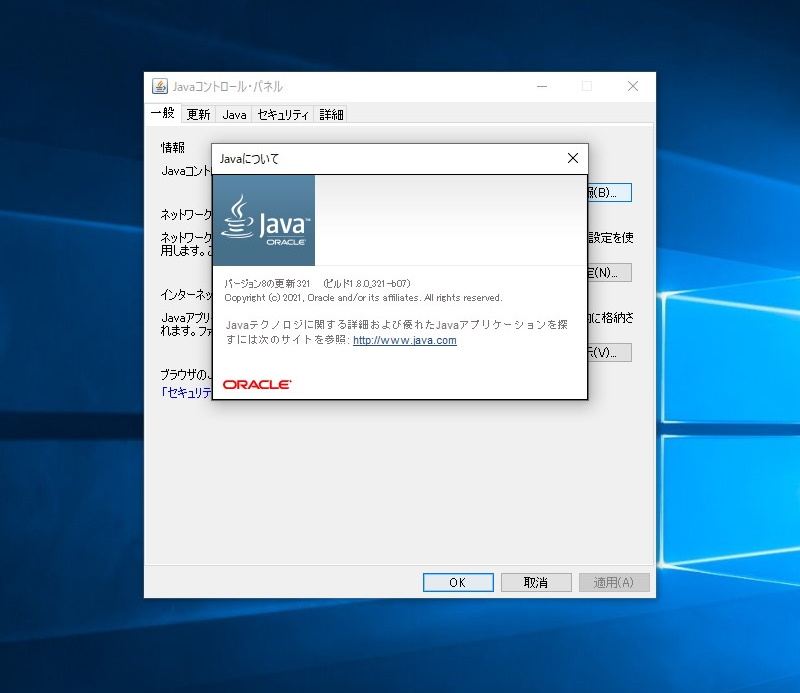Select the Java tab

(x=233, y=114)
